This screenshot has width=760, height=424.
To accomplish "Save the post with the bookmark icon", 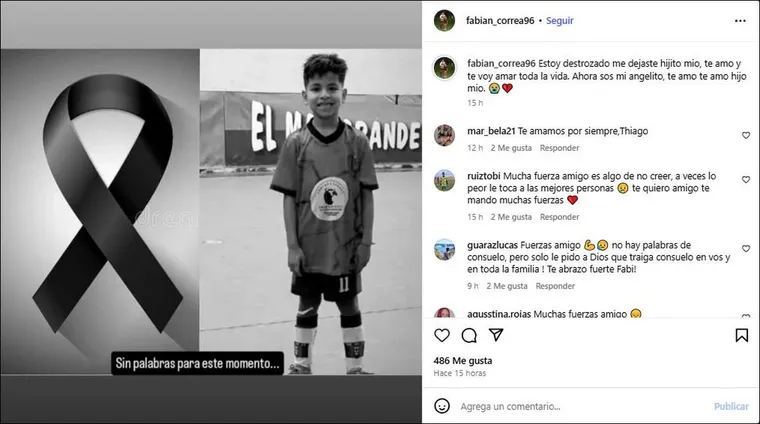I will tap(742, 335).
